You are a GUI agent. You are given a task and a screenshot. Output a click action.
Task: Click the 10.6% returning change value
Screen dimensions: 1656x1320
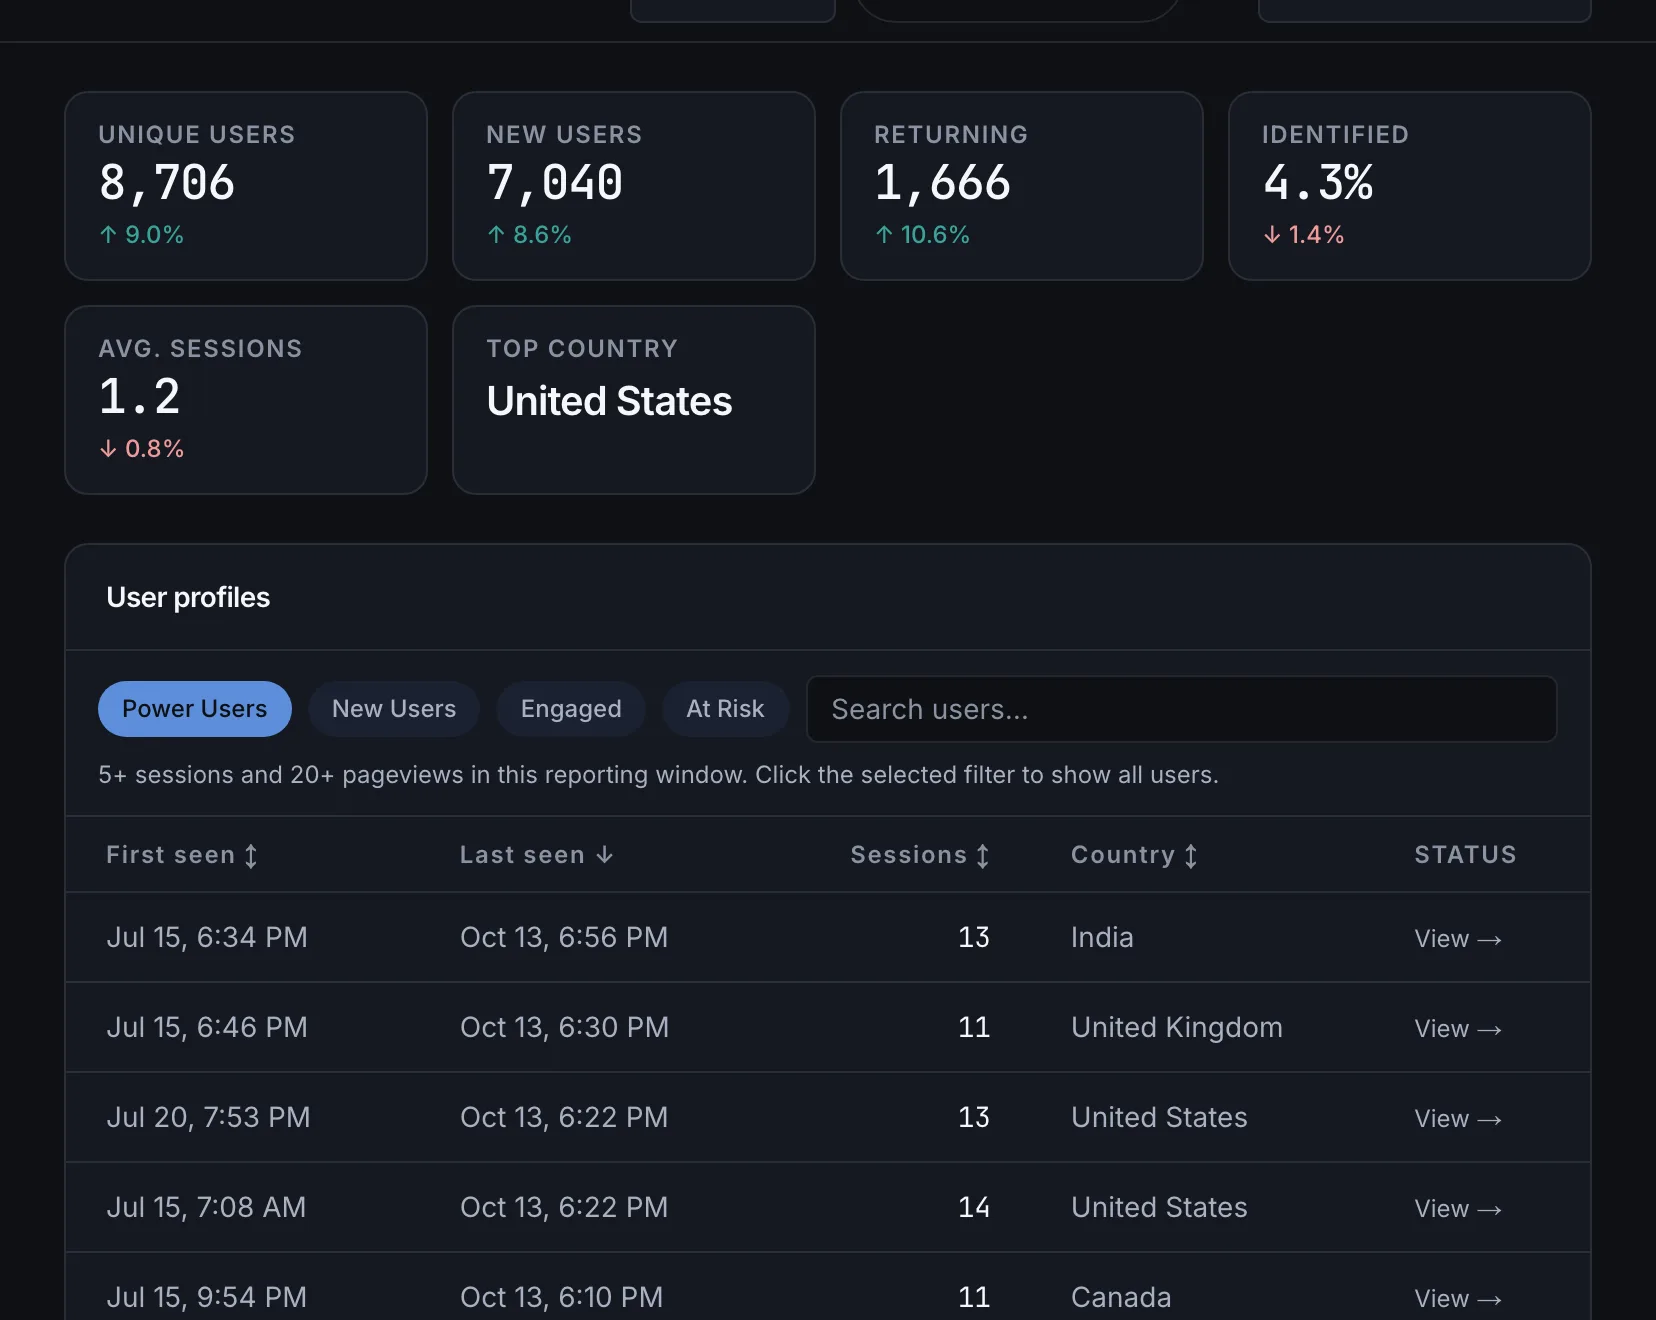[923, 235]
